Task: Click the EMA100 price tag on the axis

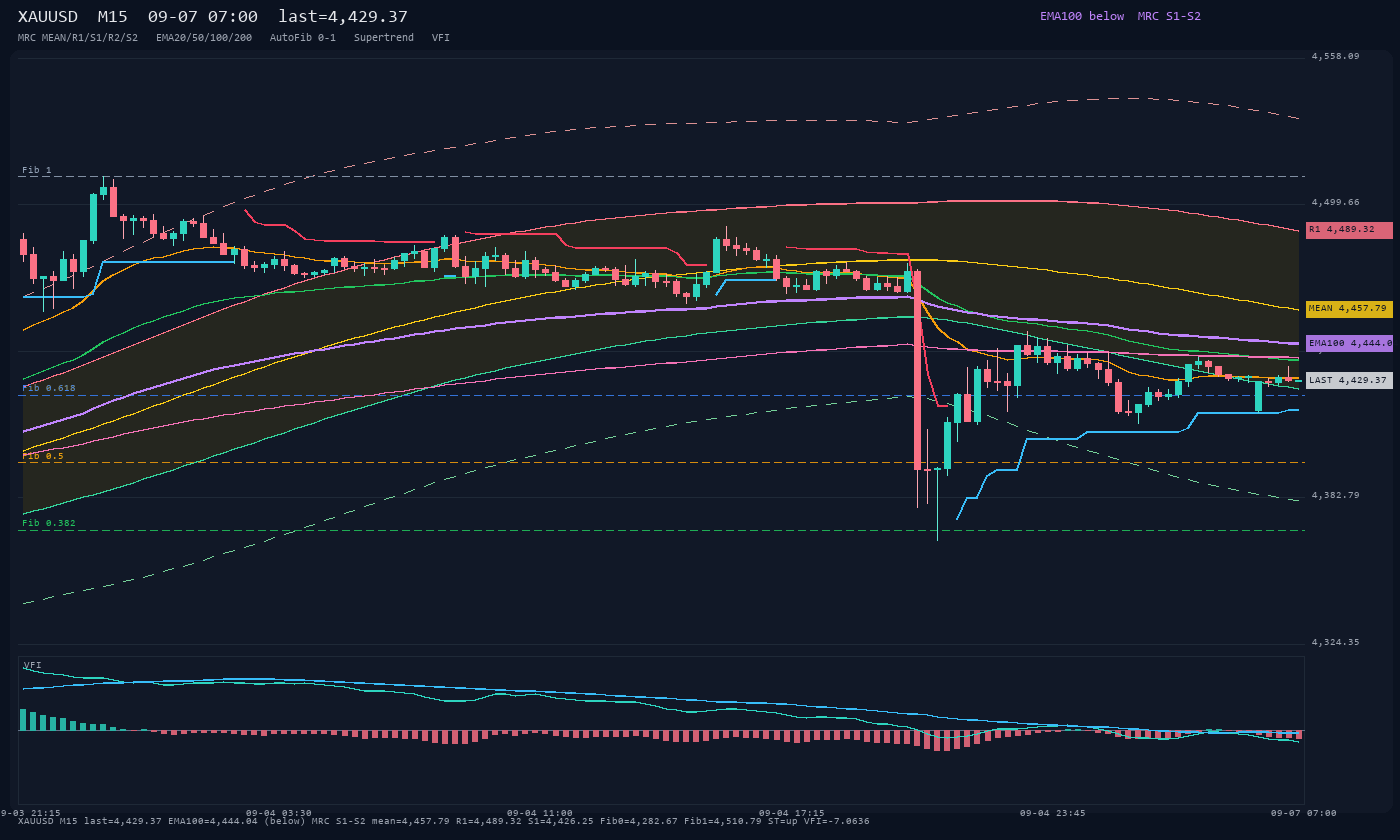Action: click(x=1349, y=343)
